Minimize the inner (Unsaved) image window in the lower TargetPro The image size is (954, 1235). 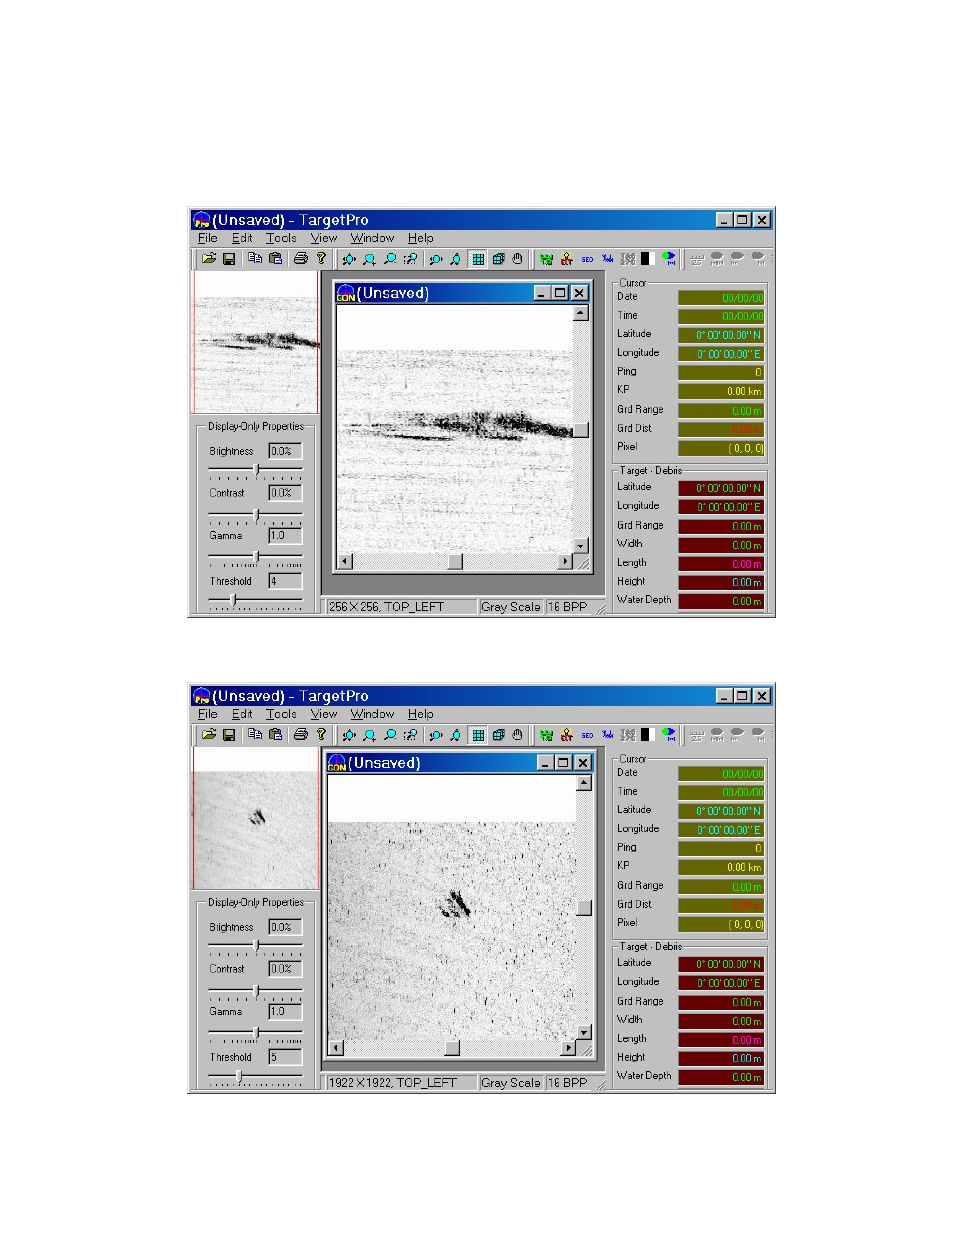pos(545,763)
